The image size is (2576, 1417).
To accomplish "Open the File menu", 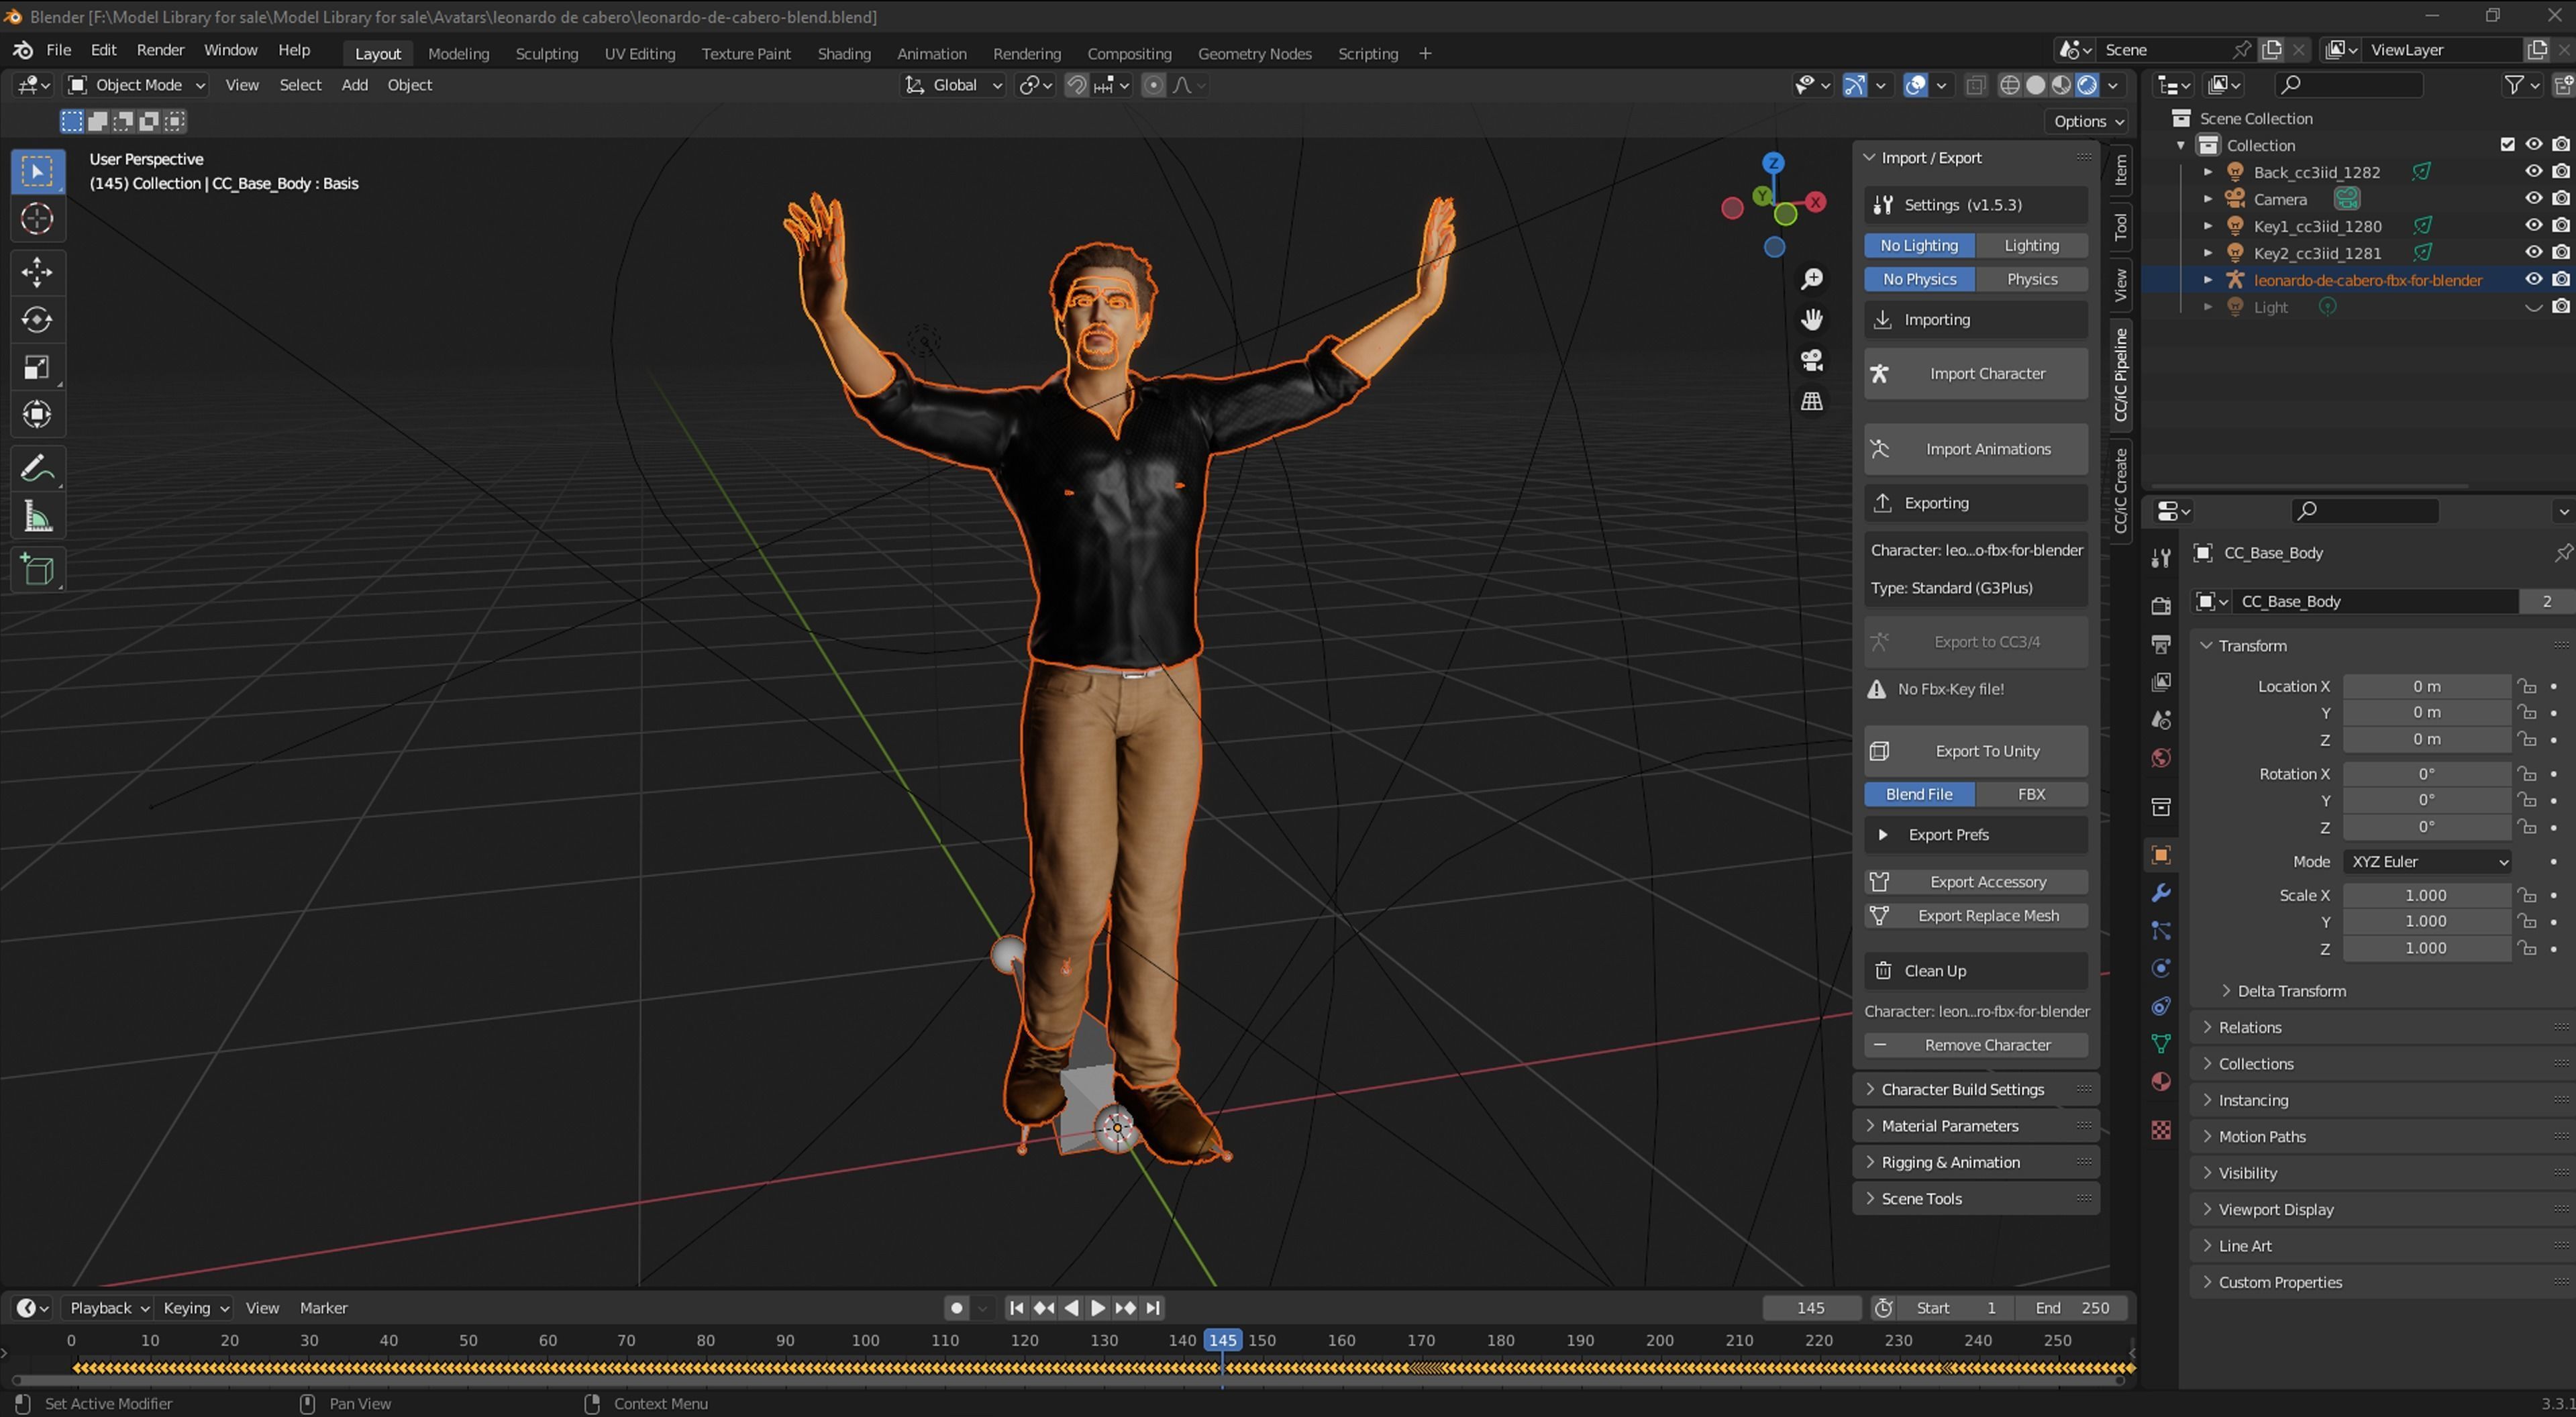I will (x=58, y=50).
